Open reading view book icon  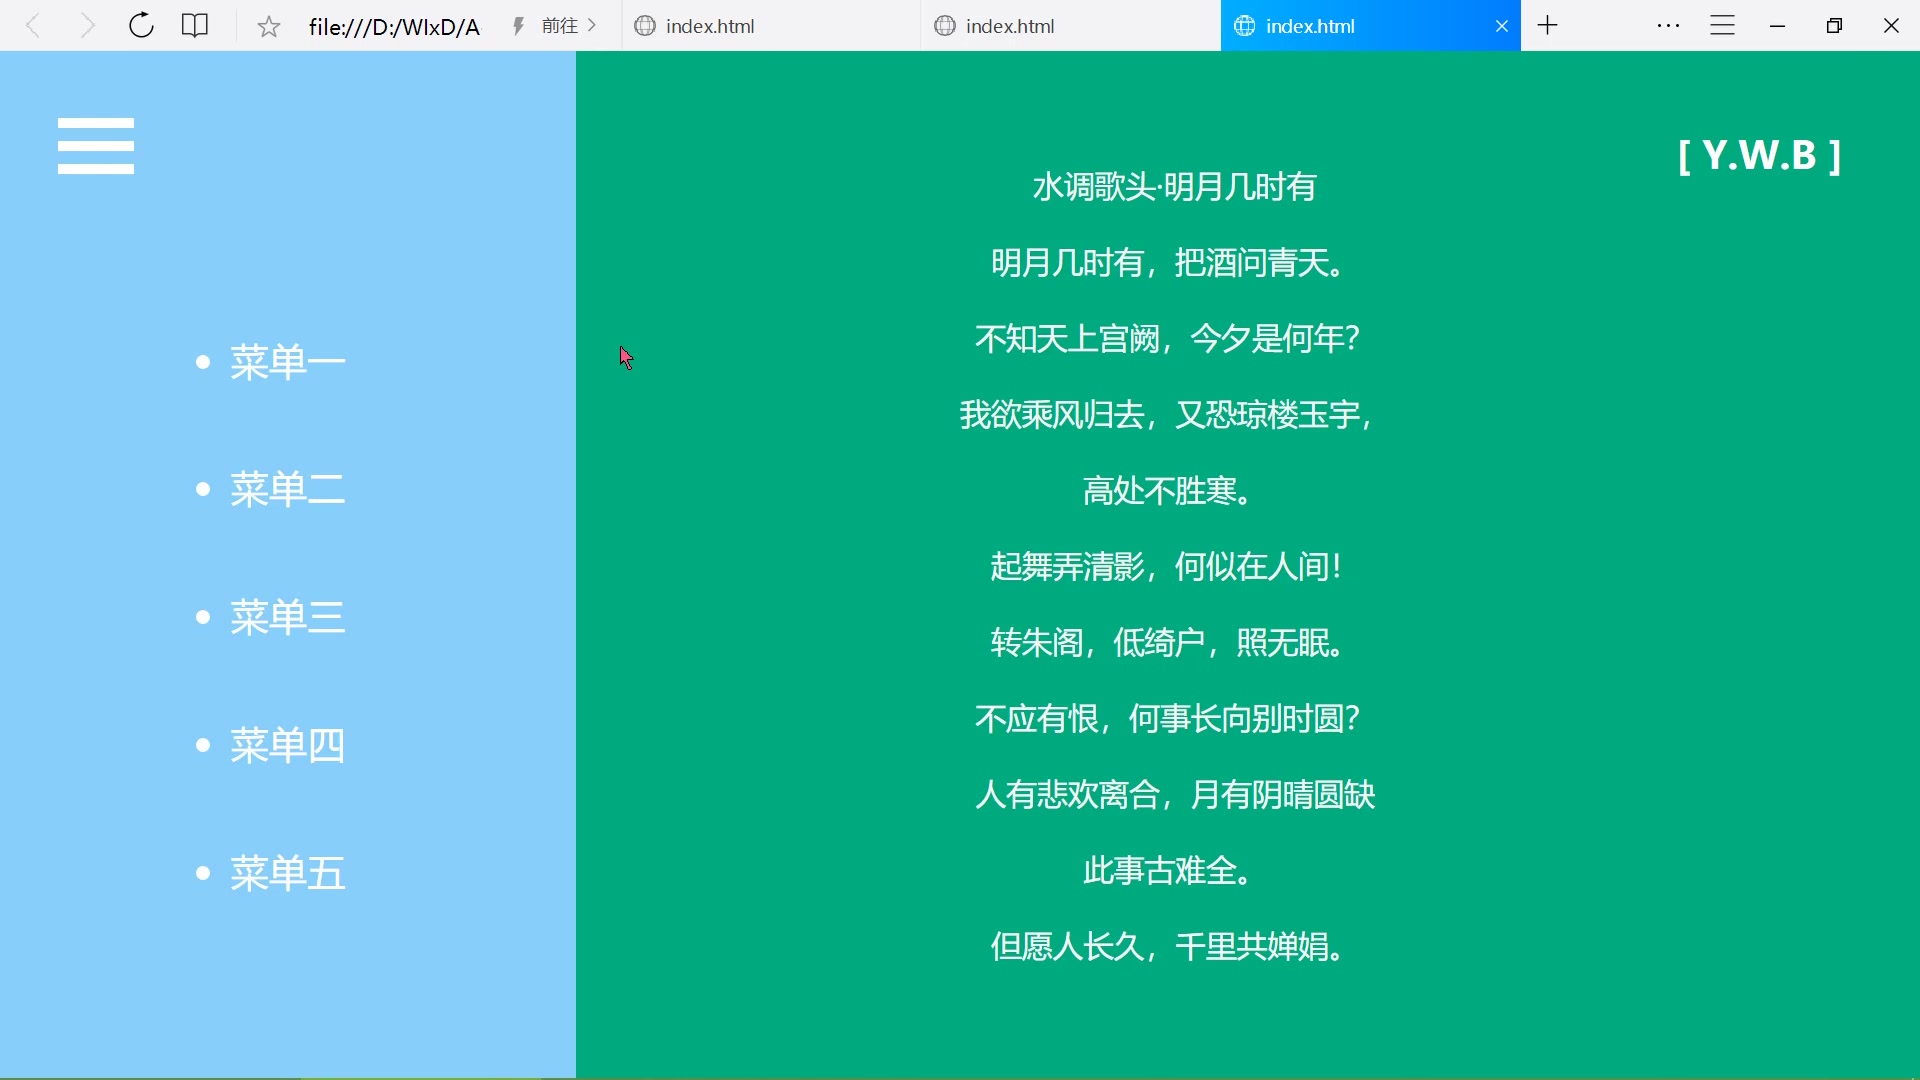click(x=195, y=26)
